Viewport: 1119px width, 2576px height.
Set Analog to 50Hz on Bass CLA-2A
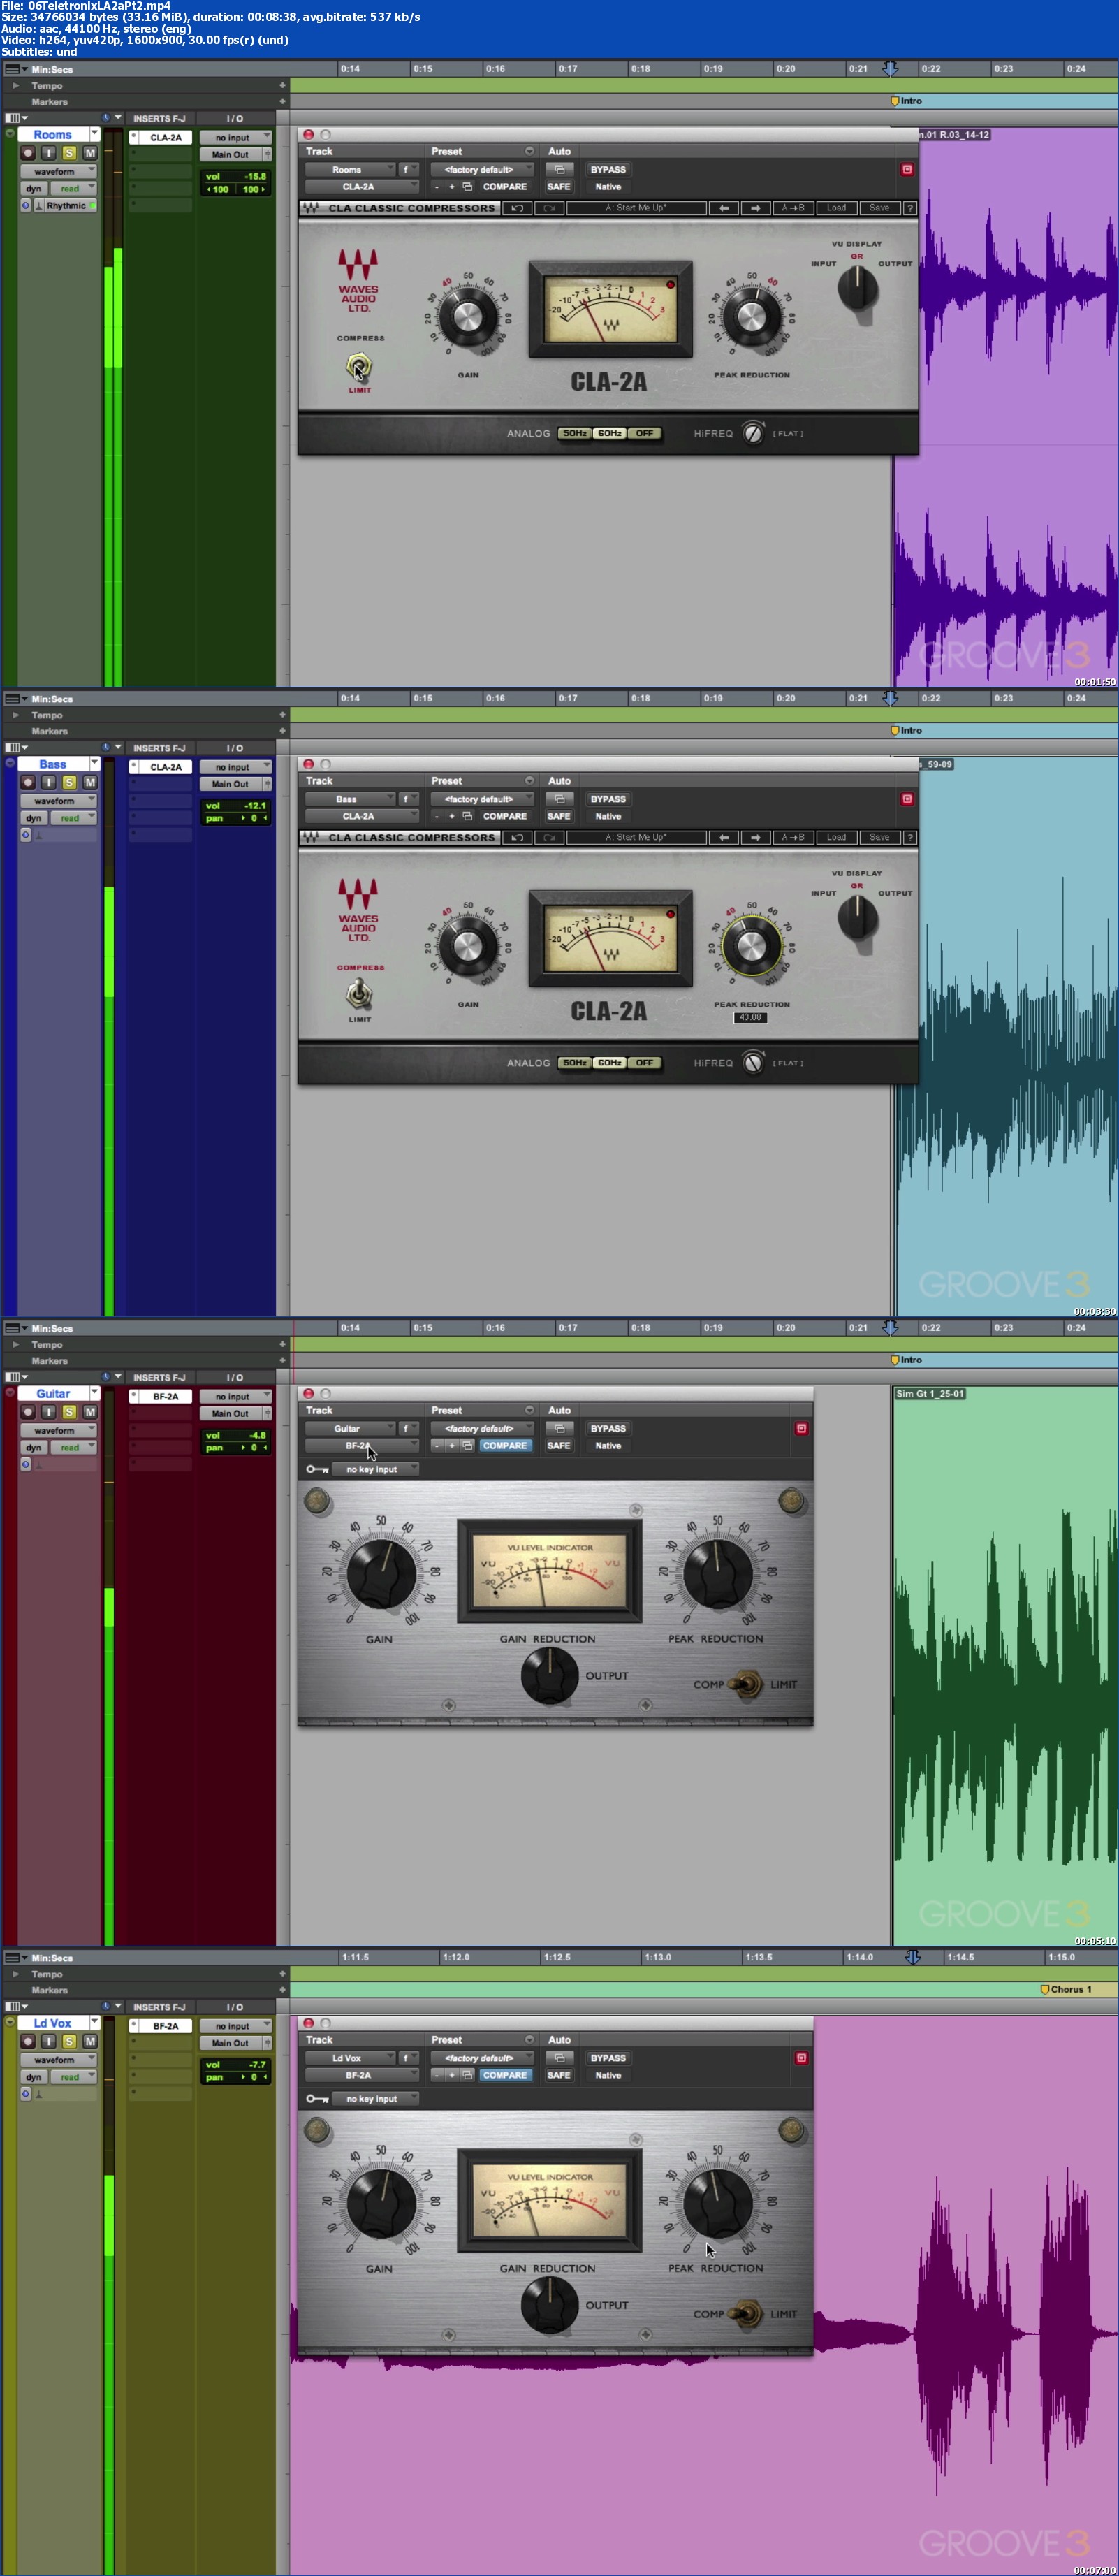[x=574, y=1063]
